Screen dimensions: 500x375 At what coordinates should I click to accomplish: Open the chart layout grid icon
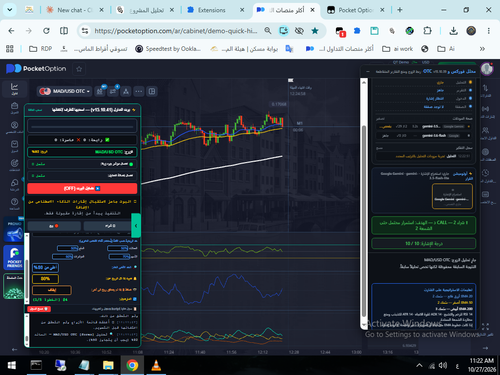coord(152,91)
